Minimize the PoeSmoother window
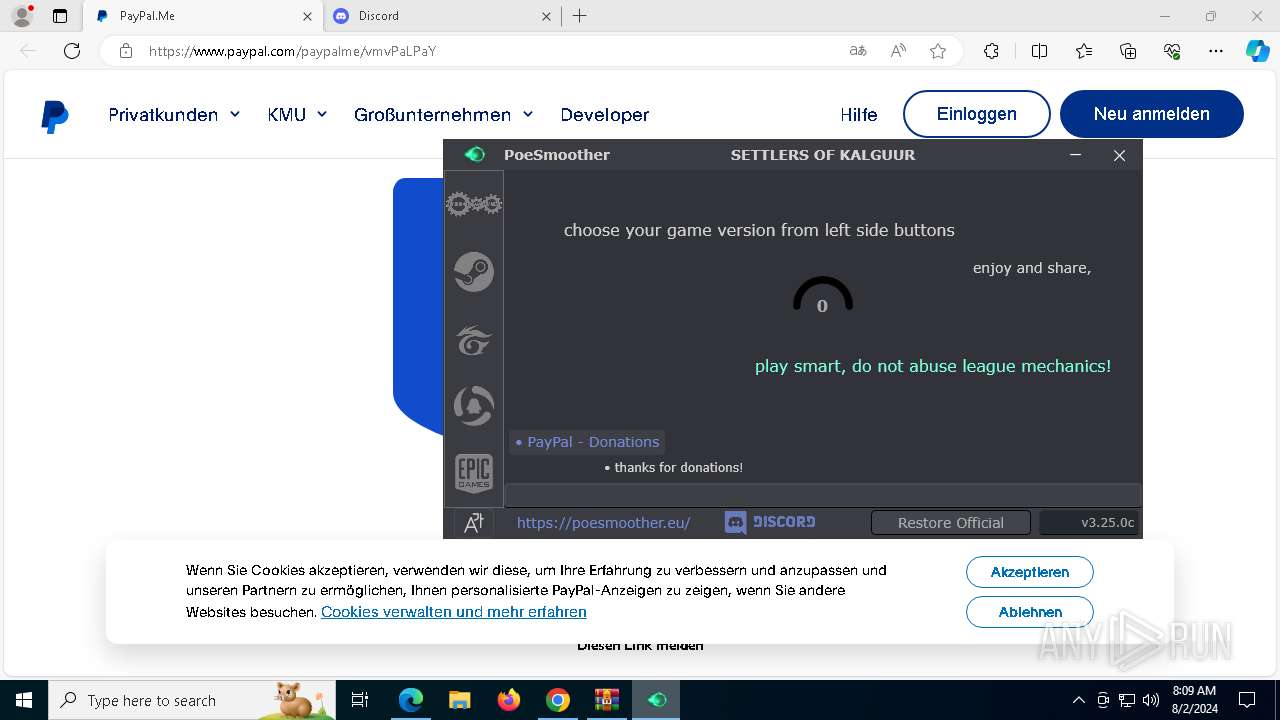 (x=1076, y=155)
